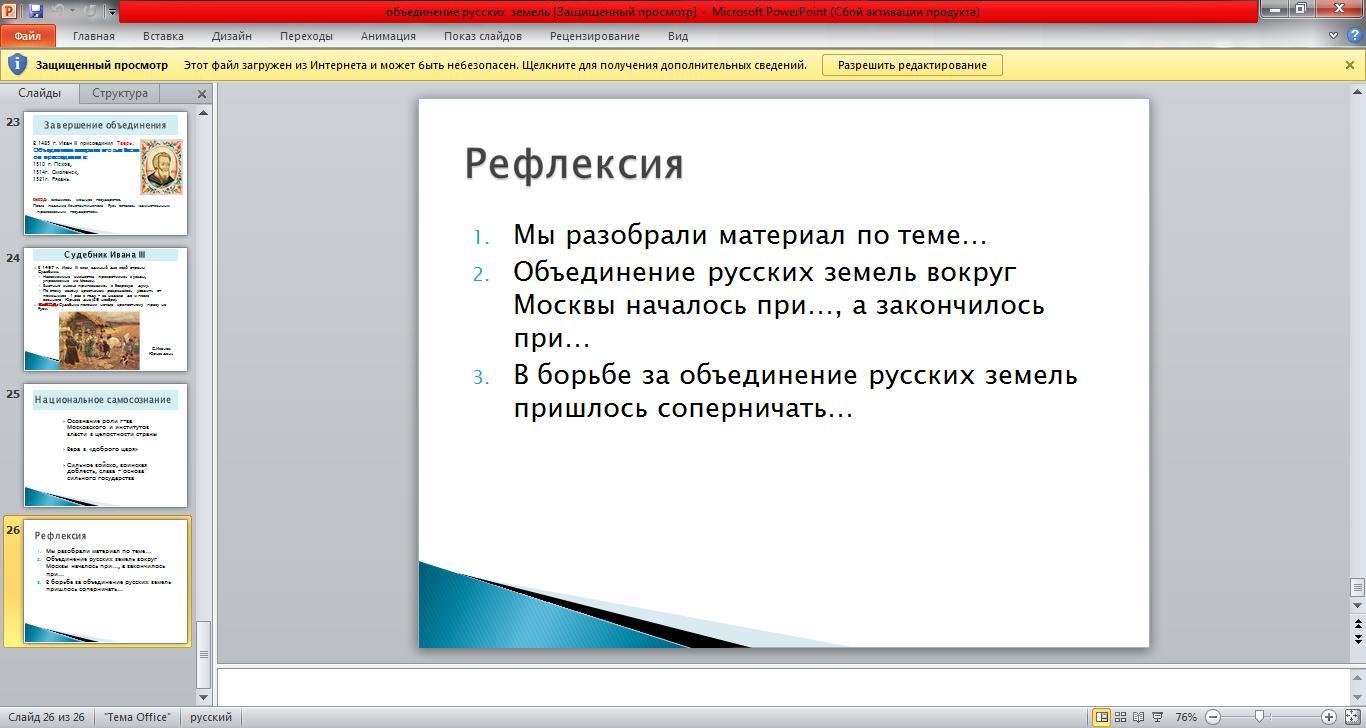The image size is (1366, 728).
Task: Open the Рецензирование ribbon tab
Action: coord(595,36)
